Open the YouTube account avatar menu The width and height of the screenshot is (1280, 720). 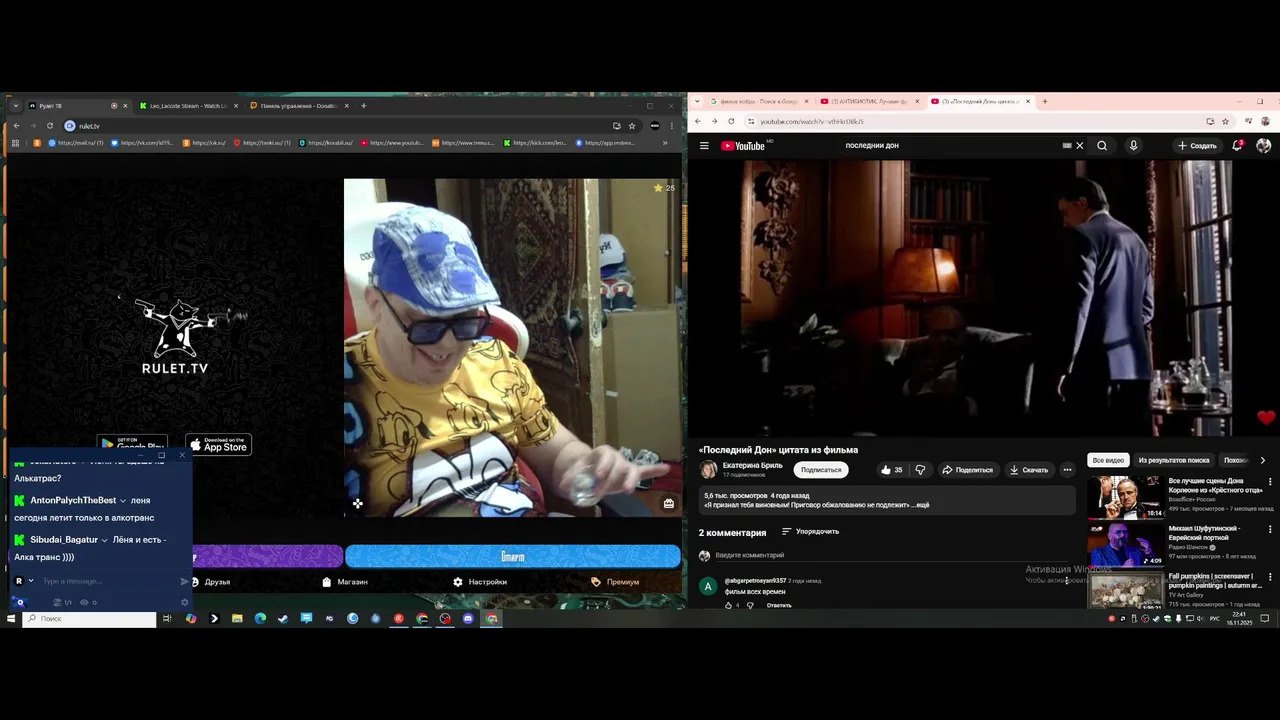click(1264, 146)
